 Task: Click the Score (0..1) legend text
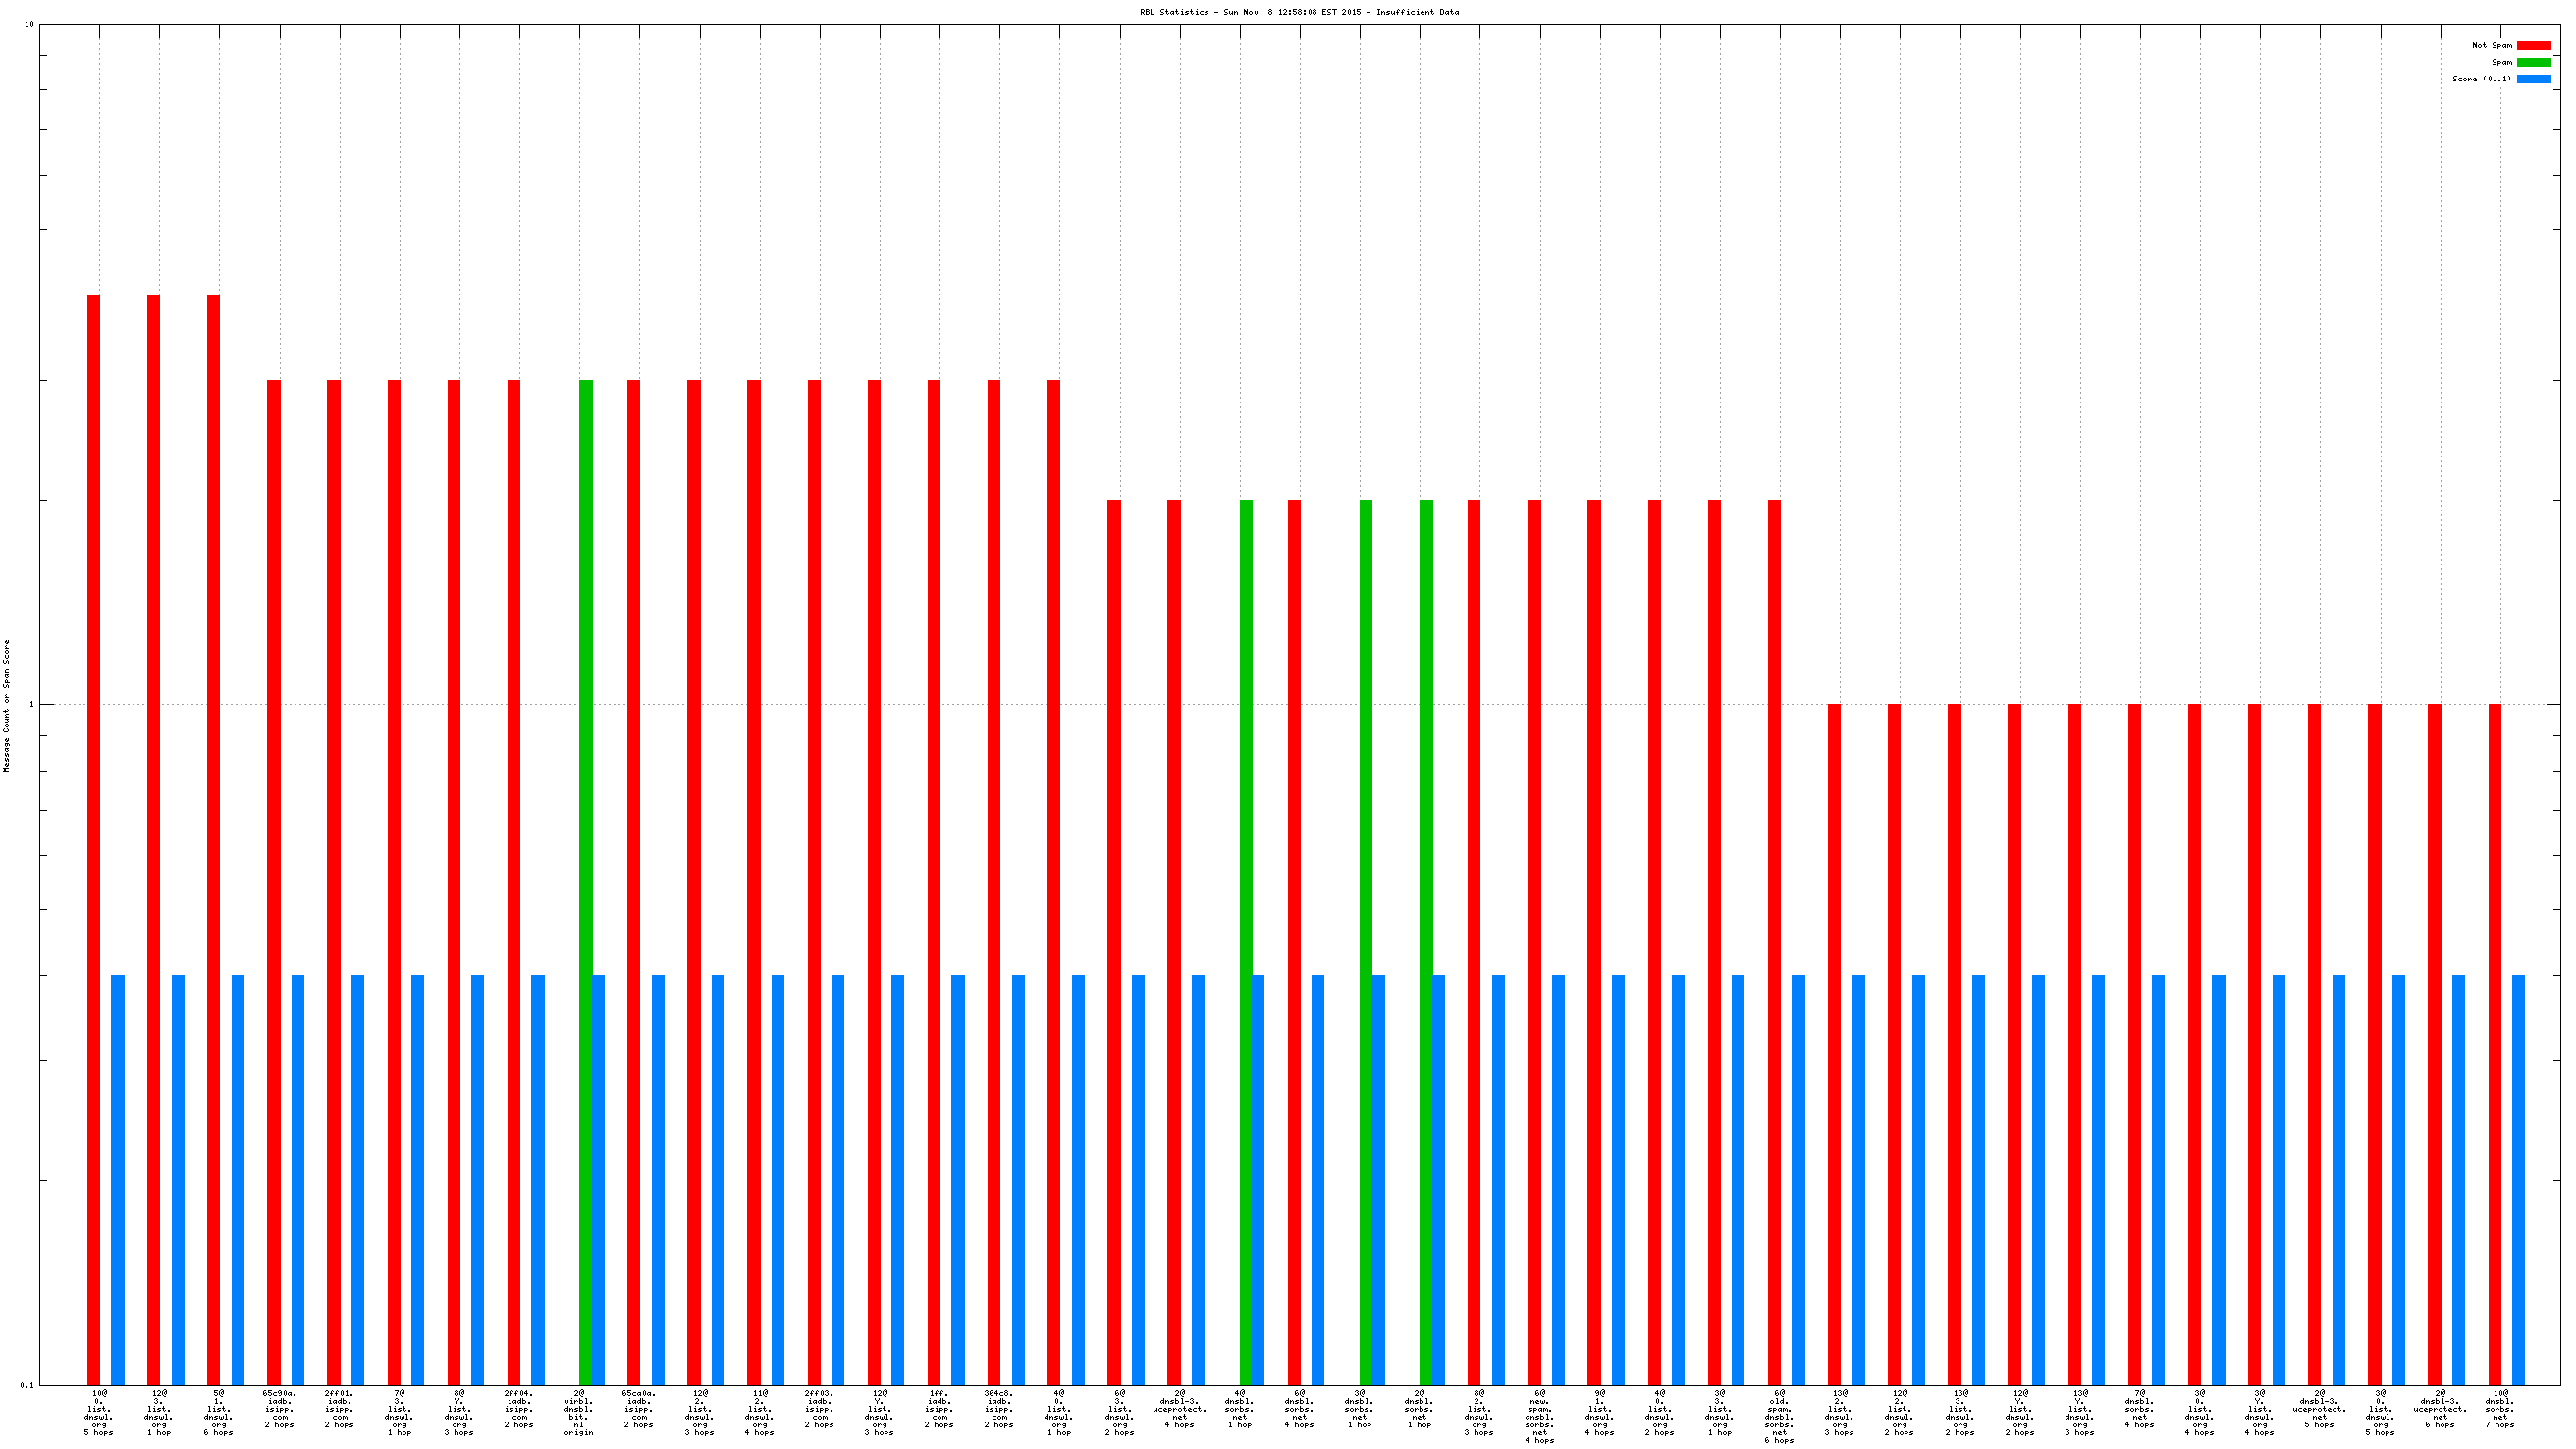(x=2481, y=79)
